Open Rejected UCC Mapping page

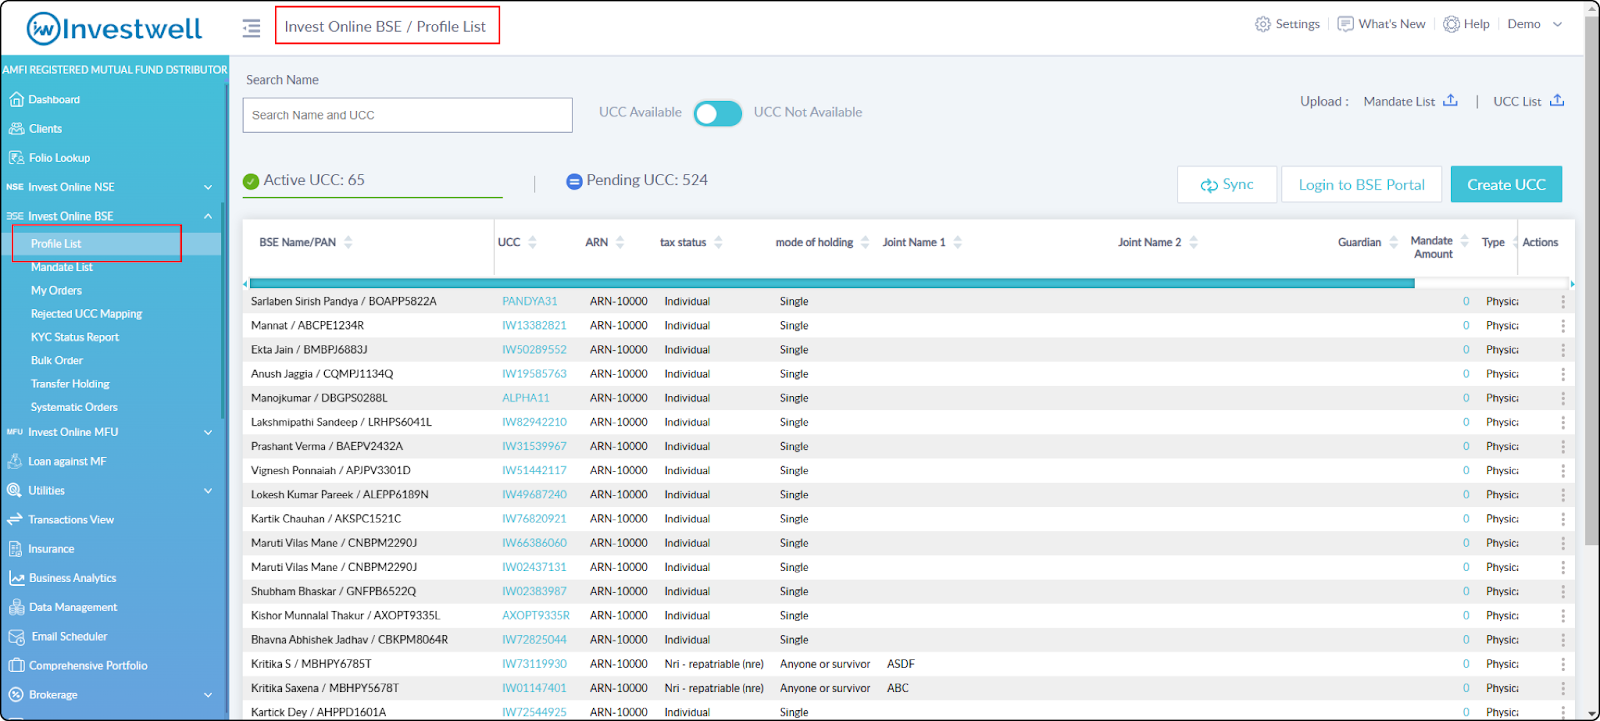(x=86, y=314)
